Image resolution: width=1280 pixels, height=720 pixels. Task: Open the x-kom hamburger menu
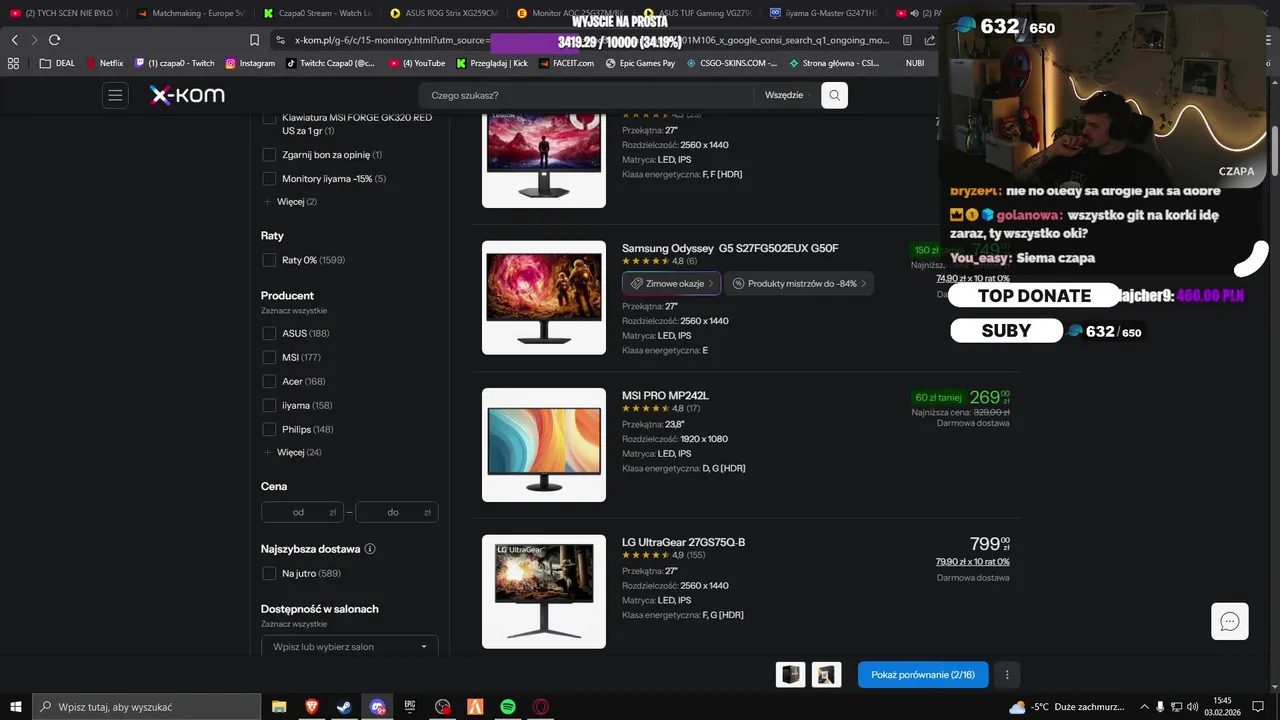coord(115,95)
